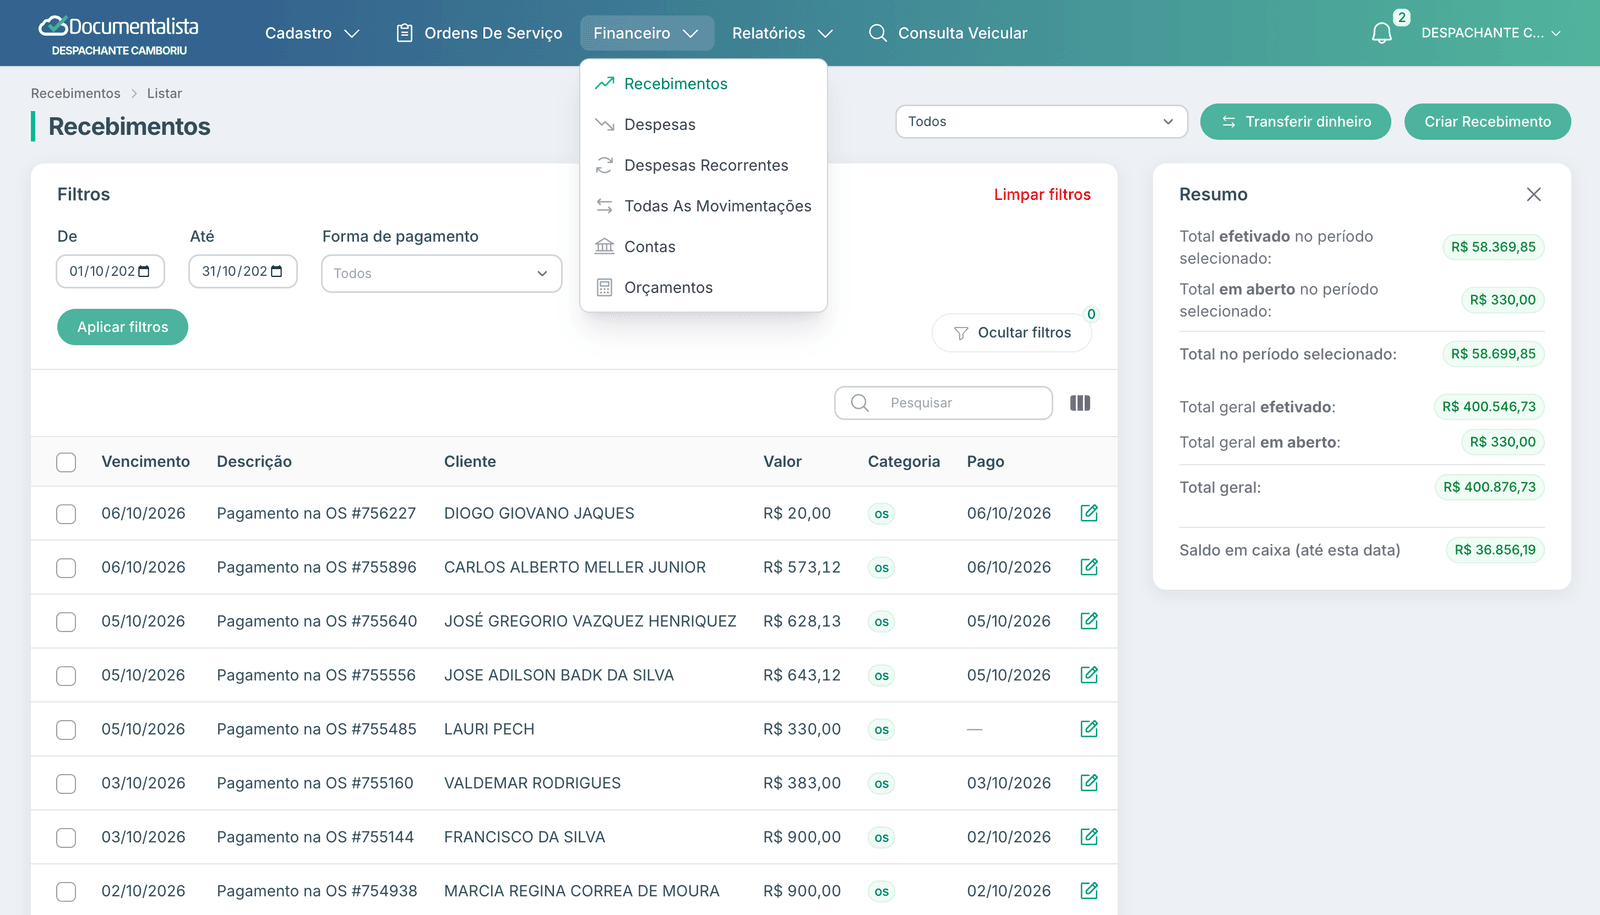Viewport: 1600px width, 915px height.
Task: Open the Todos account selector dropdown
Action: 1041,121
